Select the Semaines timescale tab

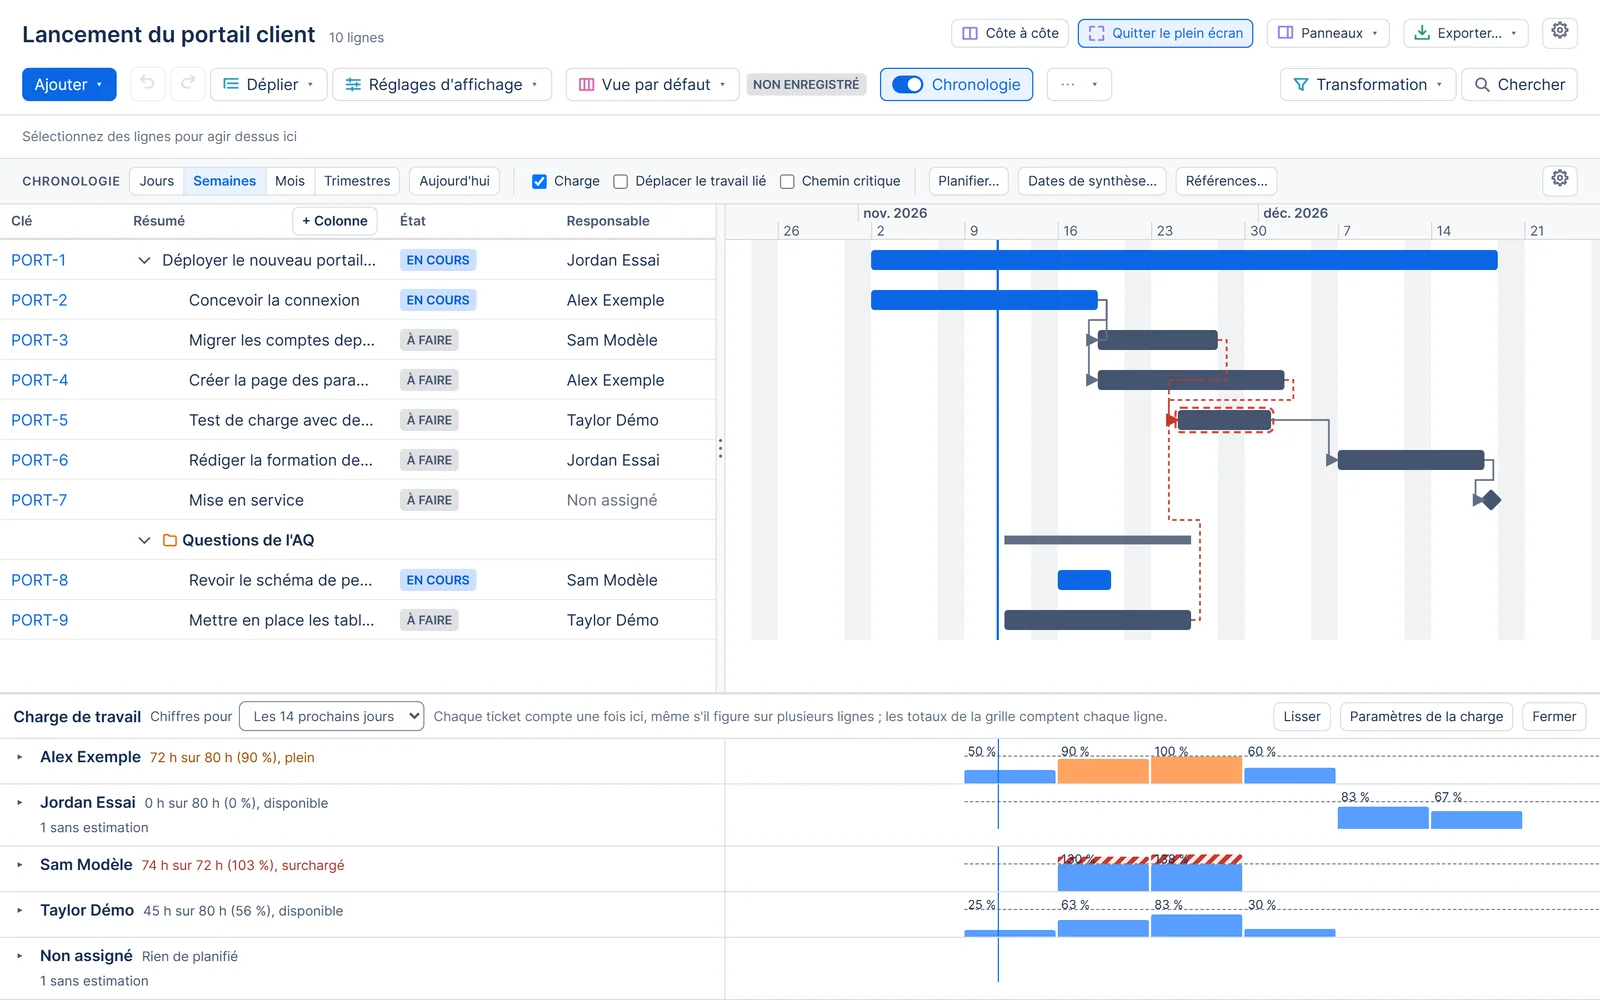(x=224, y=181)
